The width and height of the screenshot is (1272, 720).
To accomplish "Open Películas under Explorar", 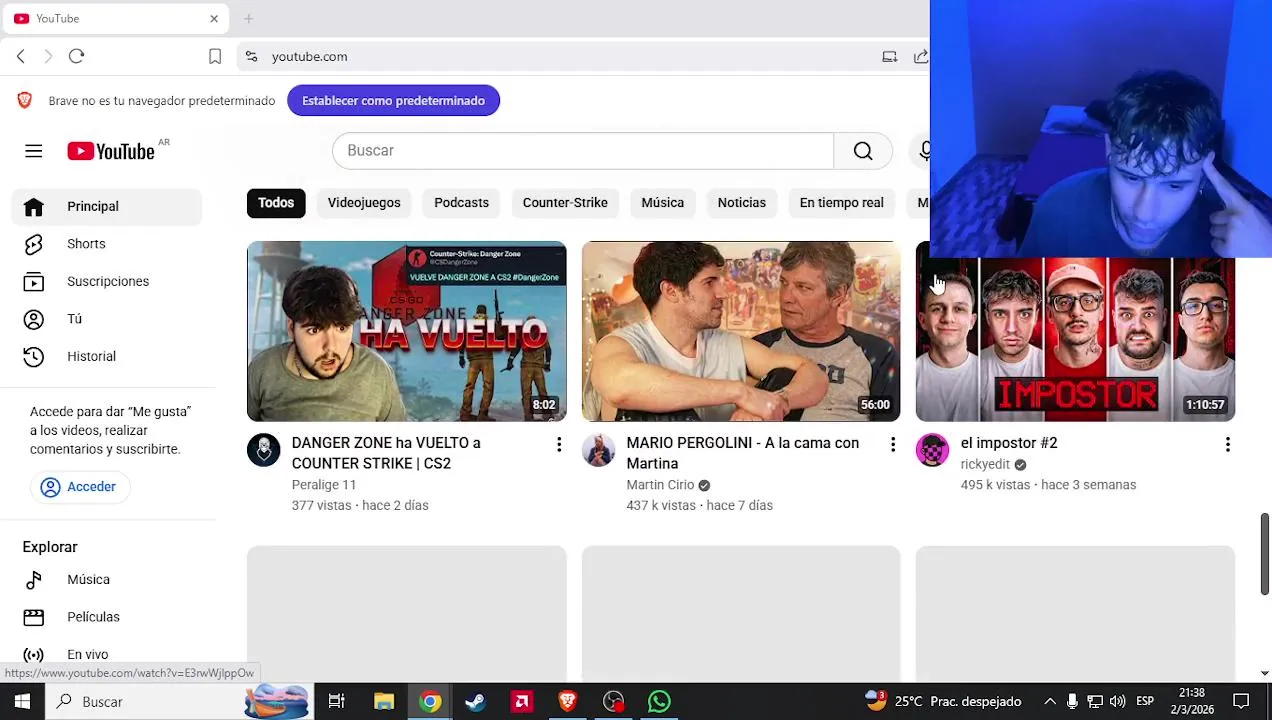I will click(107, 618).
